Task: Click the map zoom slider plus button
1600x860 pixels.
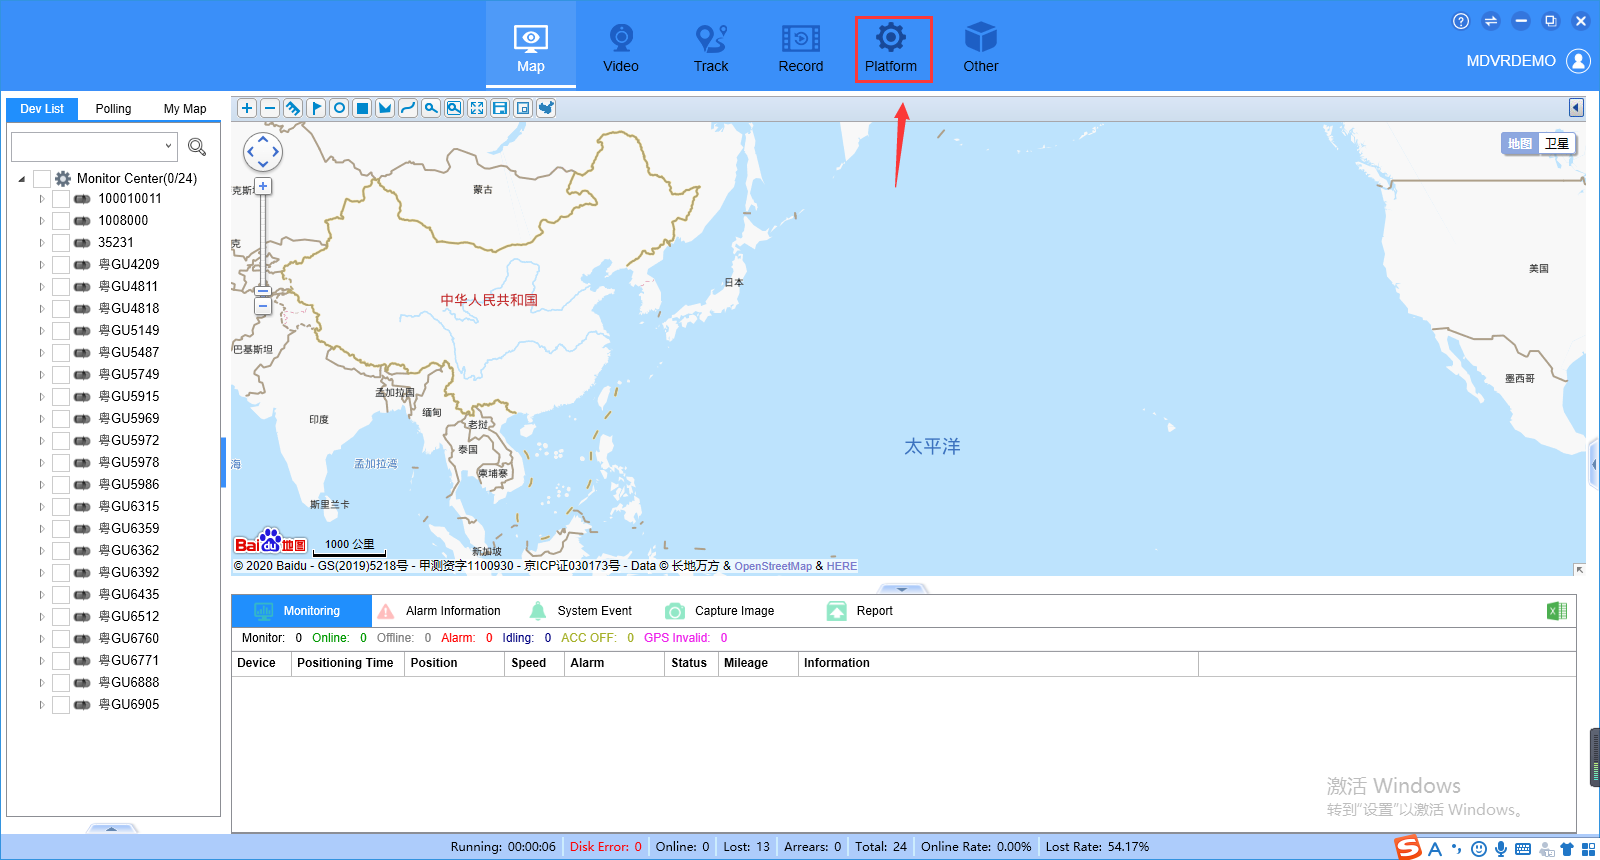Action: point(263,186)
